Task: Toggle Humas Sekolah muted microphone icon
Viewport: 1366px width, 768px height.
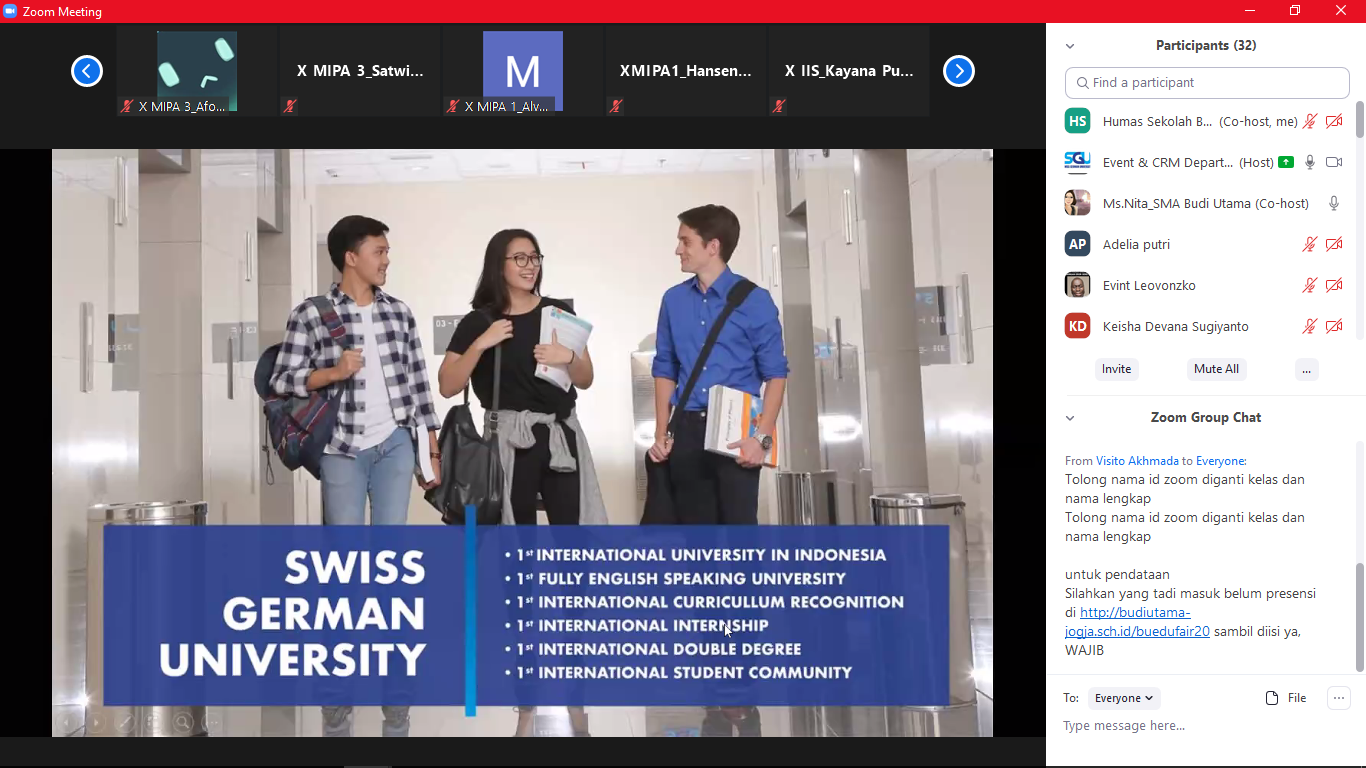Action: click(1309, 121)
